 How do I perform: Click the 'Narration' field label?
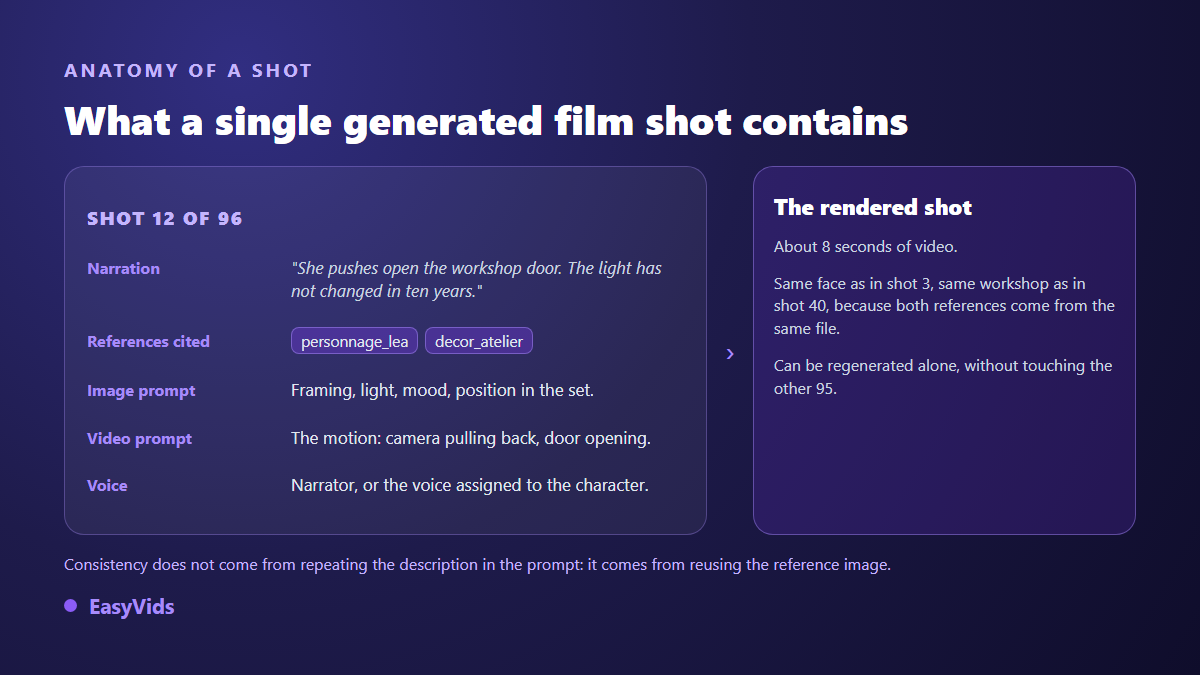point(123,268)
